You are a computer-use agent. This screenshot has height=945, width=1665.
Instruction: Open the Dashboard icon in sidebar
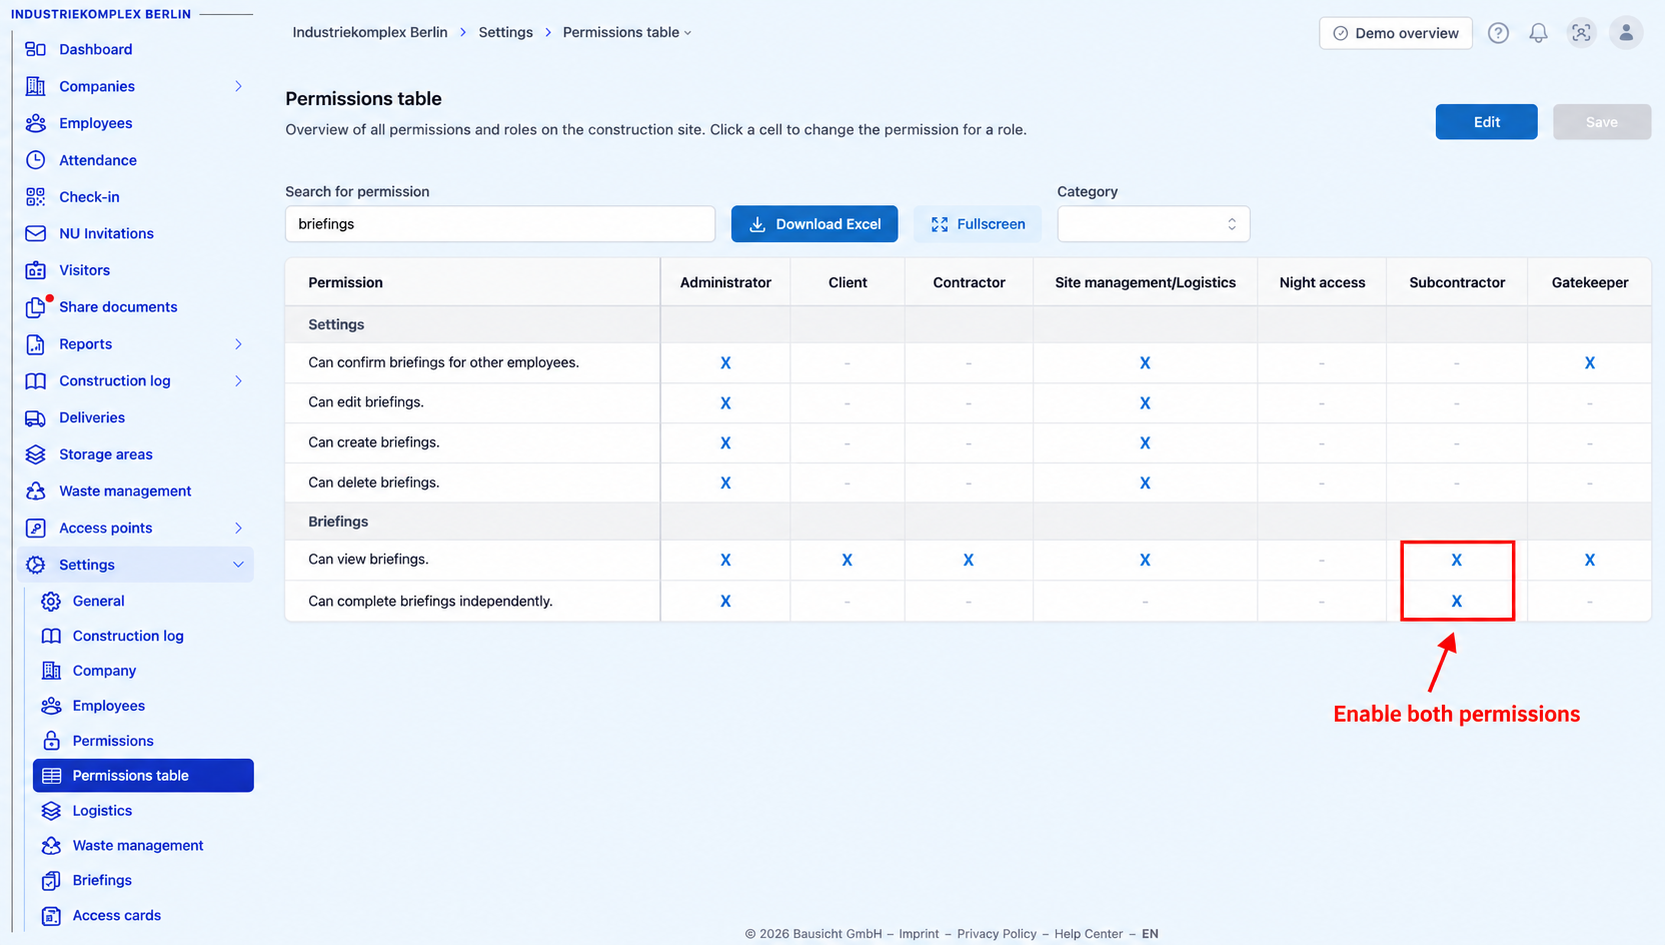(x=36, y=49)
